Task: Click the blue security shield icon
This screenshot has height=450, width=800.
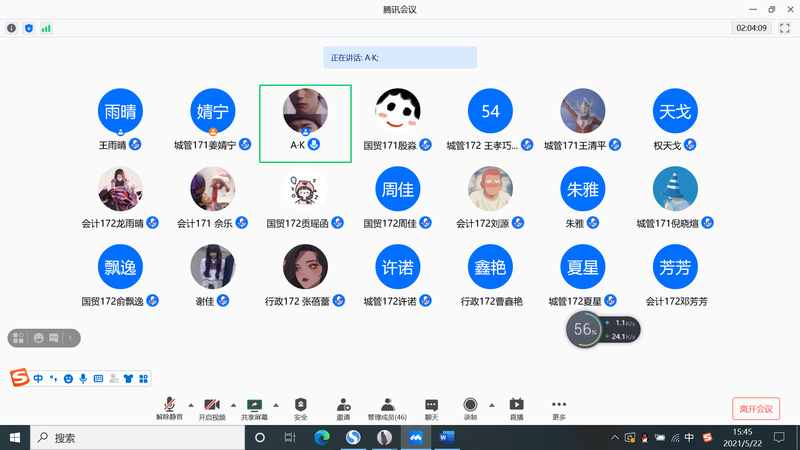Action: [29, 28]
